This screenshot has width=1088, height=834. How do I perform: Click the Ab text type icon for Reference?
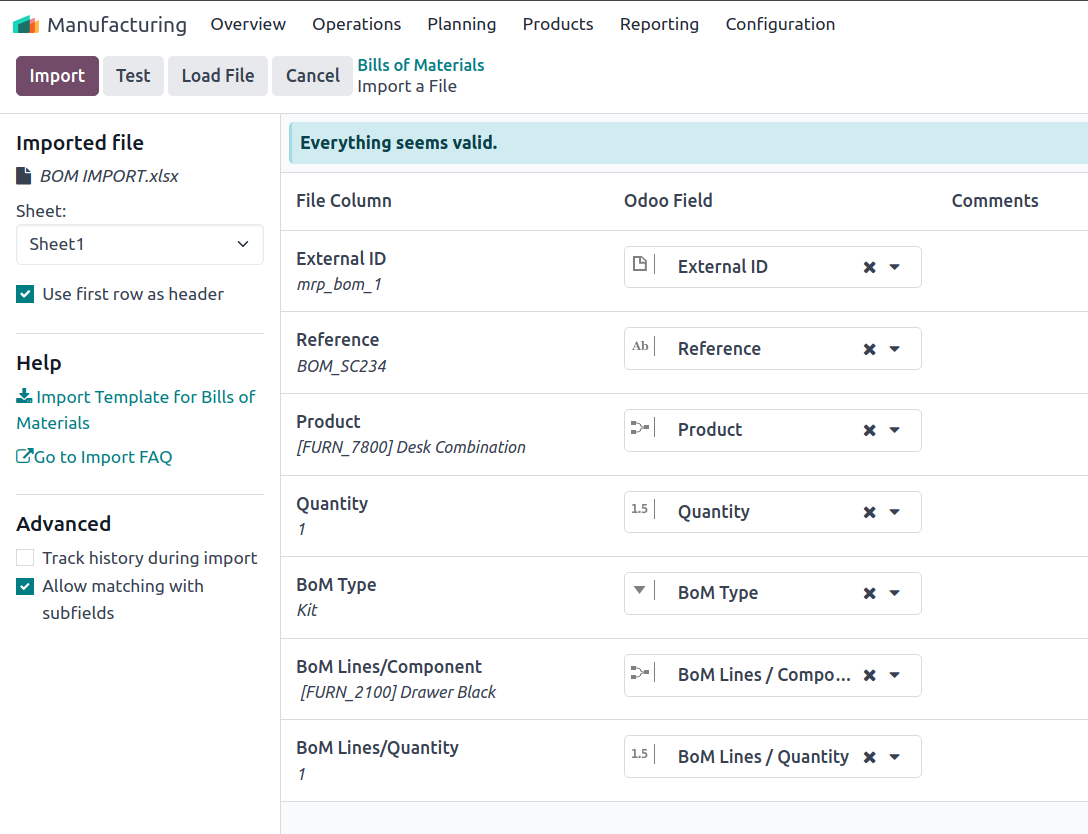coord(640,346)
